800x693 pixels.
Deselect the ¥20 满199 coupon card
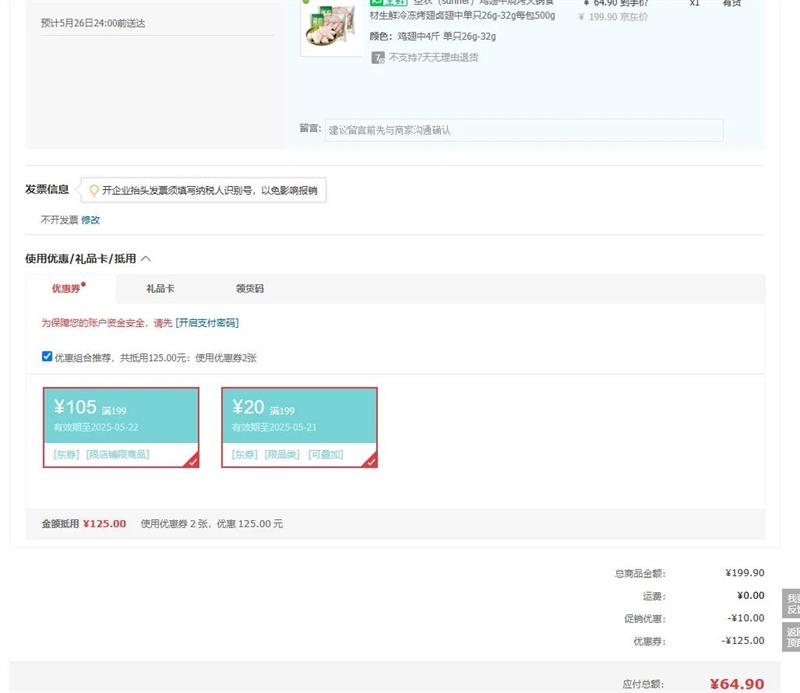tap(299, 416)
